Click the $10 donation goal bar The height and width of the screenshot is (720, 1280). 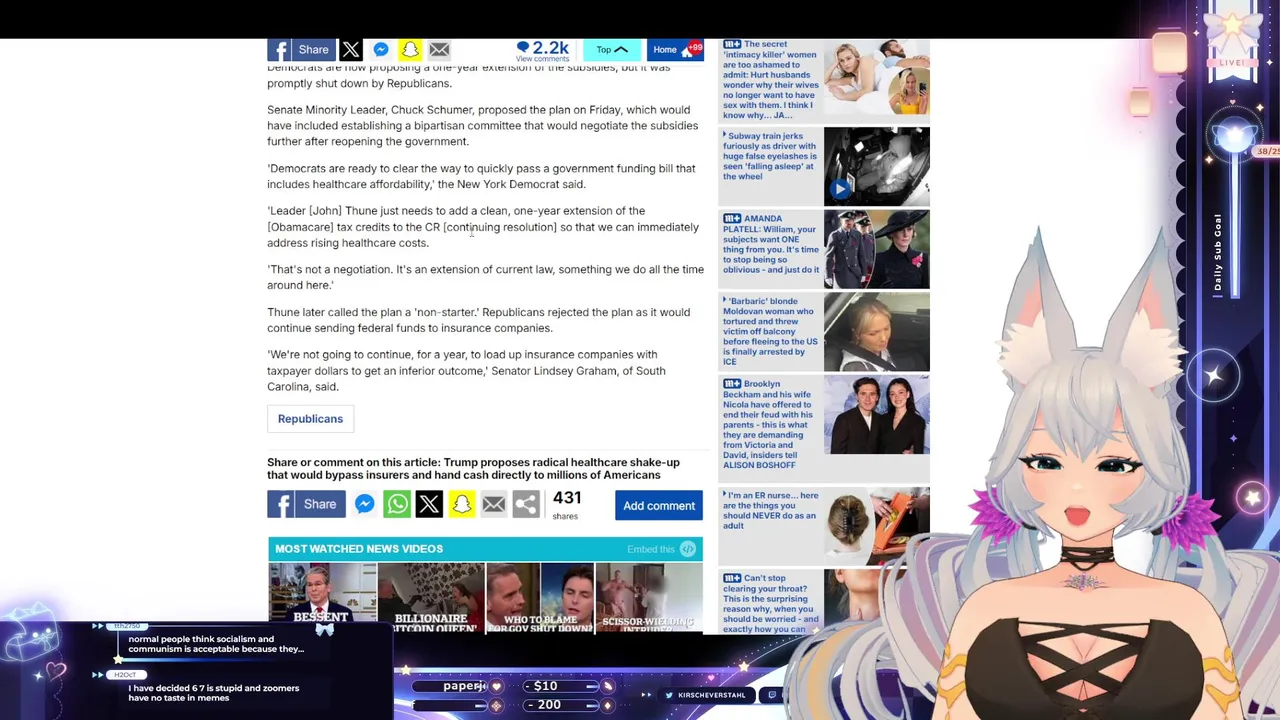pyautogui.click(x=560, y=686)
